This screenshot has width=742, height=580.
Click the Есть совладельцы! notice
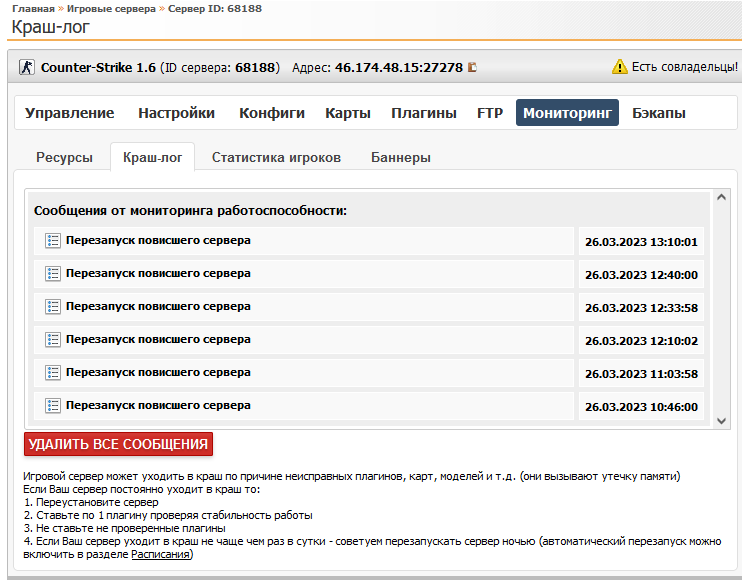pyautogui.click(x=685, y=67)
